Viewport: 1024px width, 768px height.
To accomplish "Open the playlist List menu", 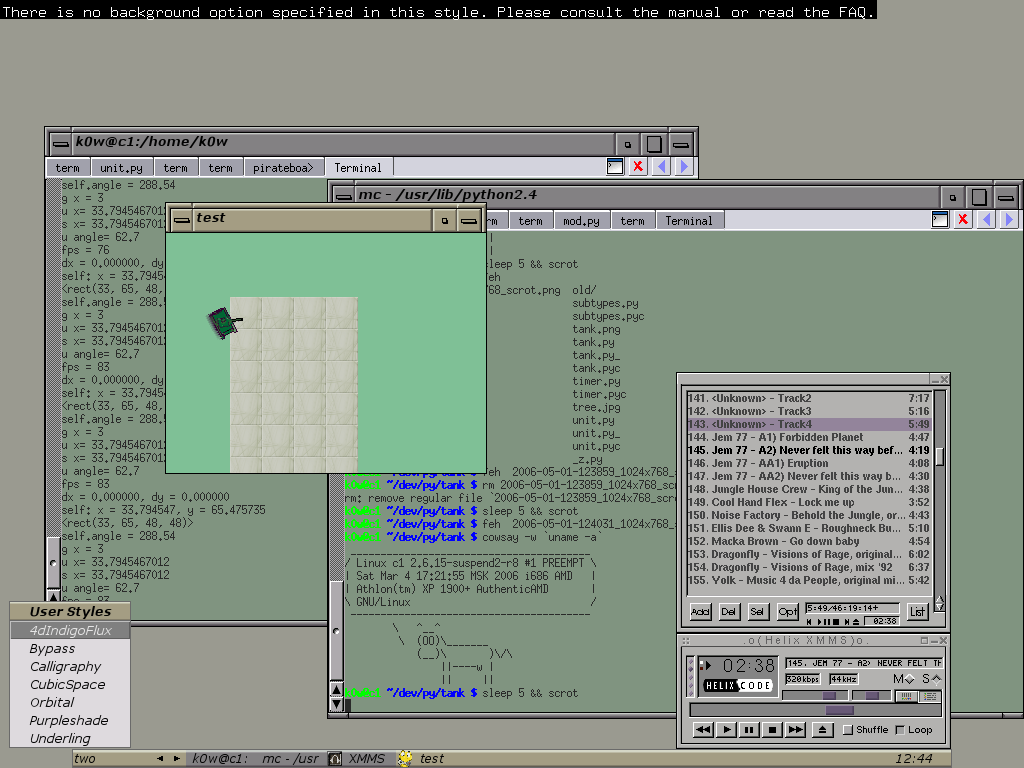I will (917, 611).
